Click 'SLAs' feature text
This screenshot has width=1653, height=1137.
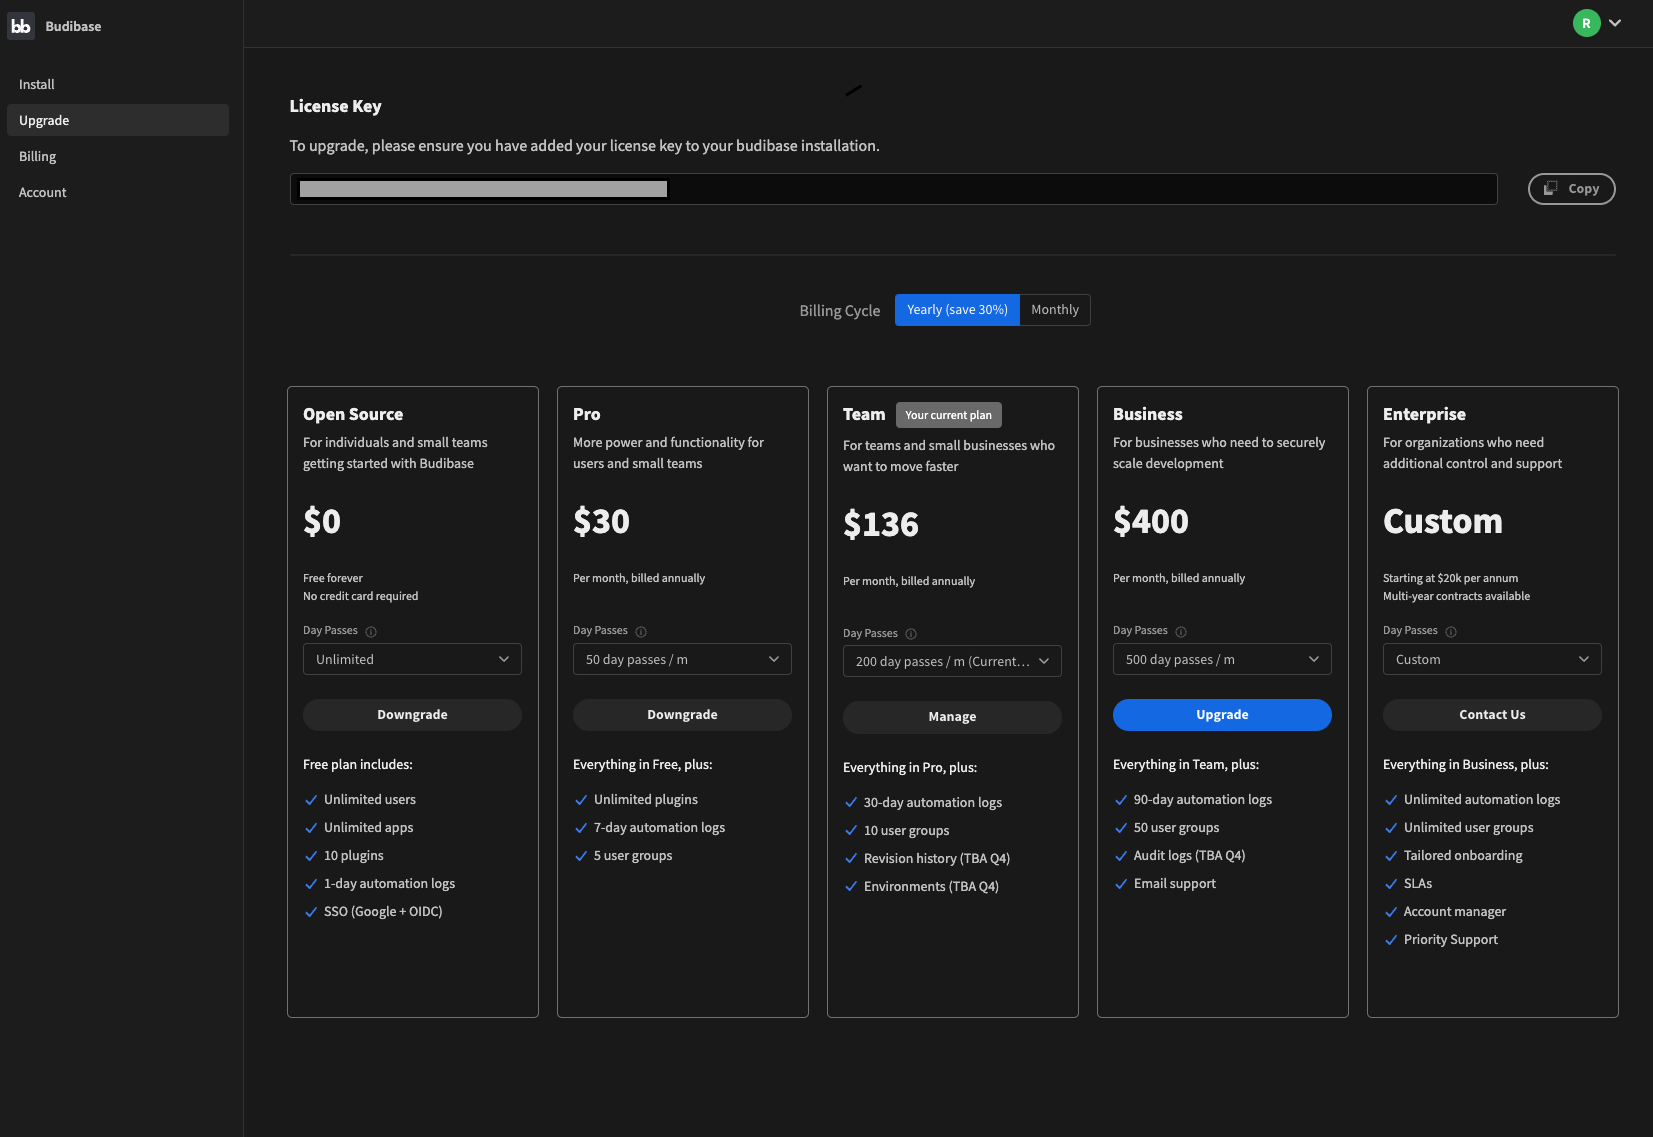point(1418,884)
